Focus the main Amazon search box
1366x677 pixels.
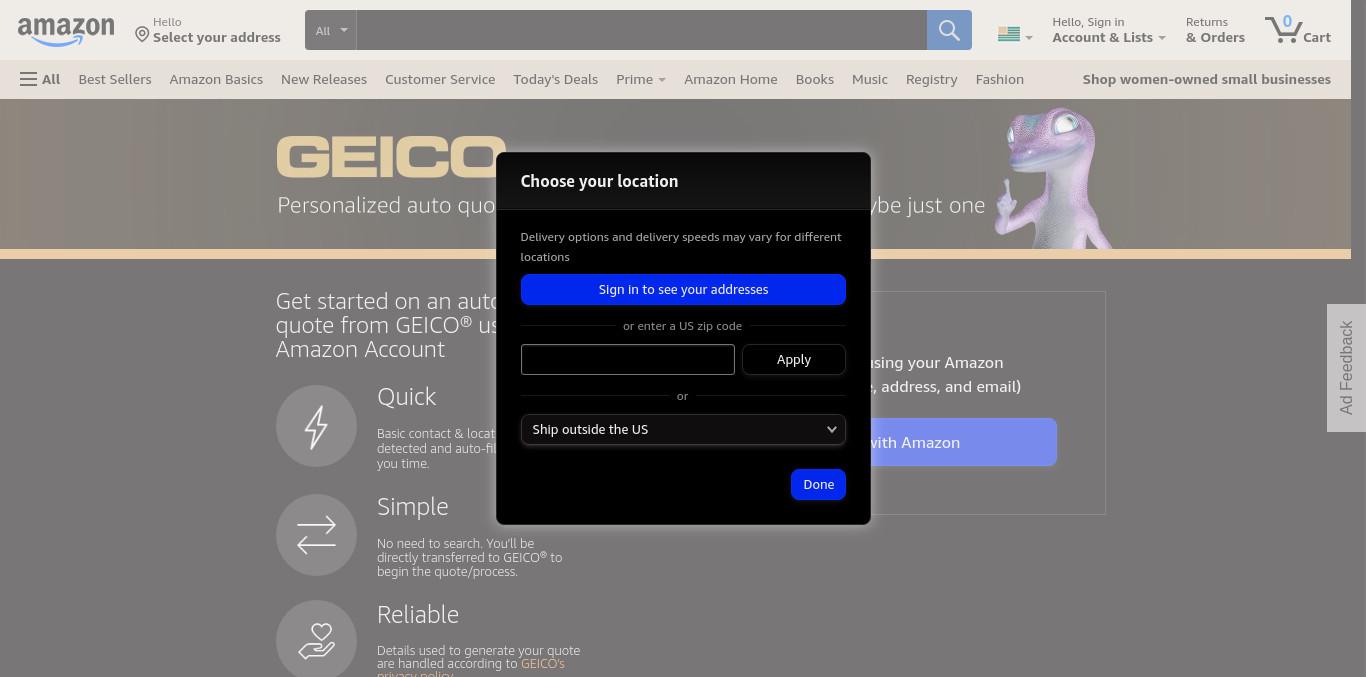coord(641,30)
